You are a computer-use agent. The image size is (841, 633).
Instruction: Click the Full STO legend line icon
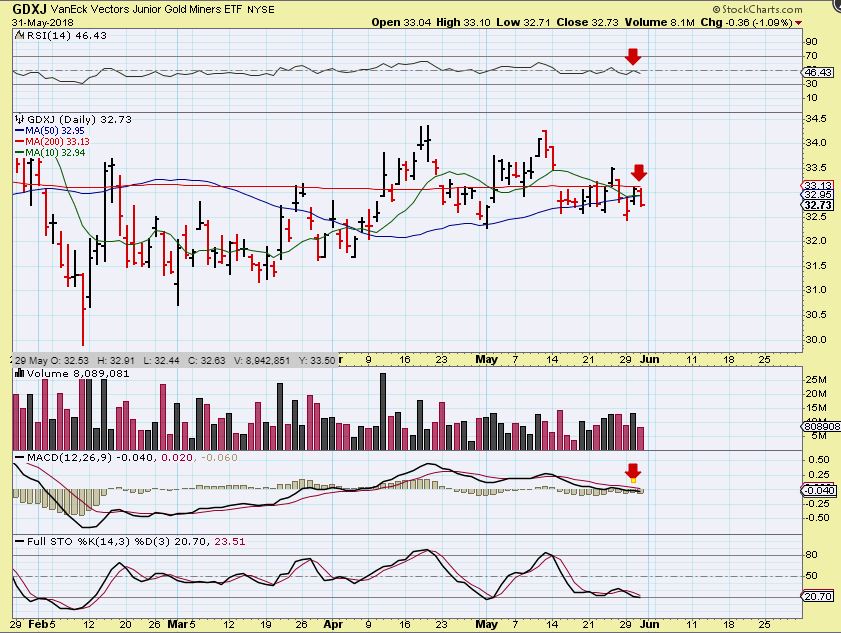pos(20,542)
